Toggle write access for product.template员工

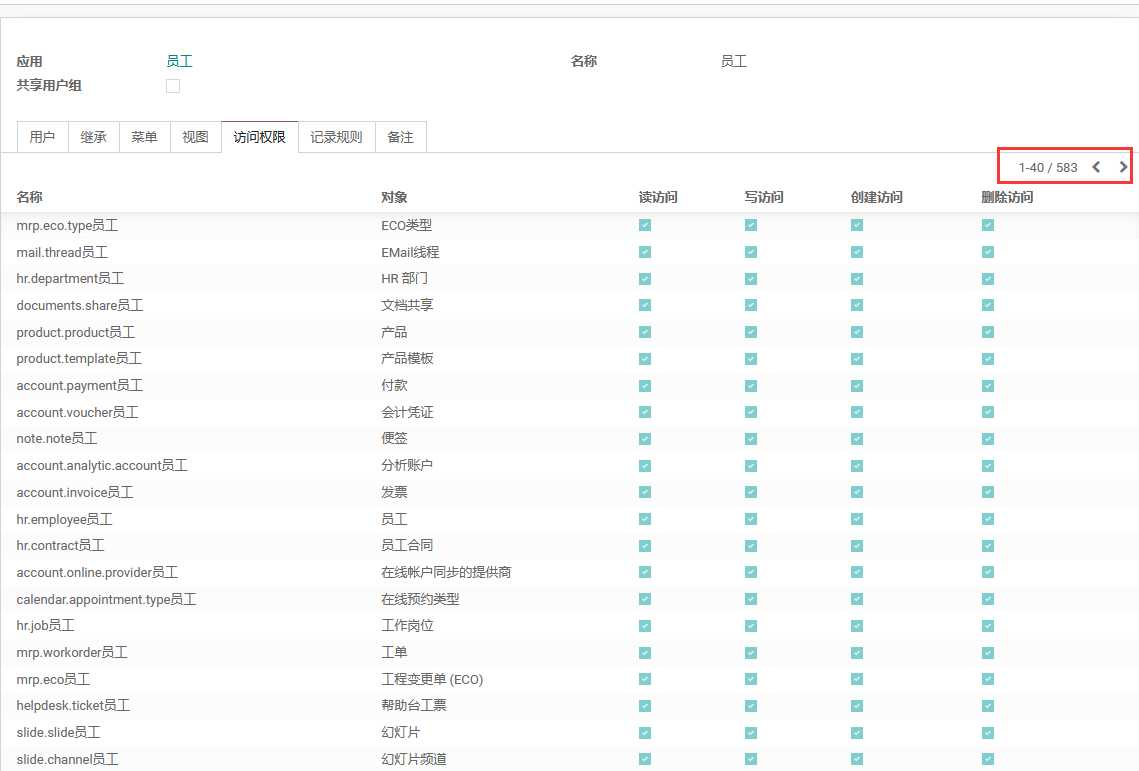point(751,359)
